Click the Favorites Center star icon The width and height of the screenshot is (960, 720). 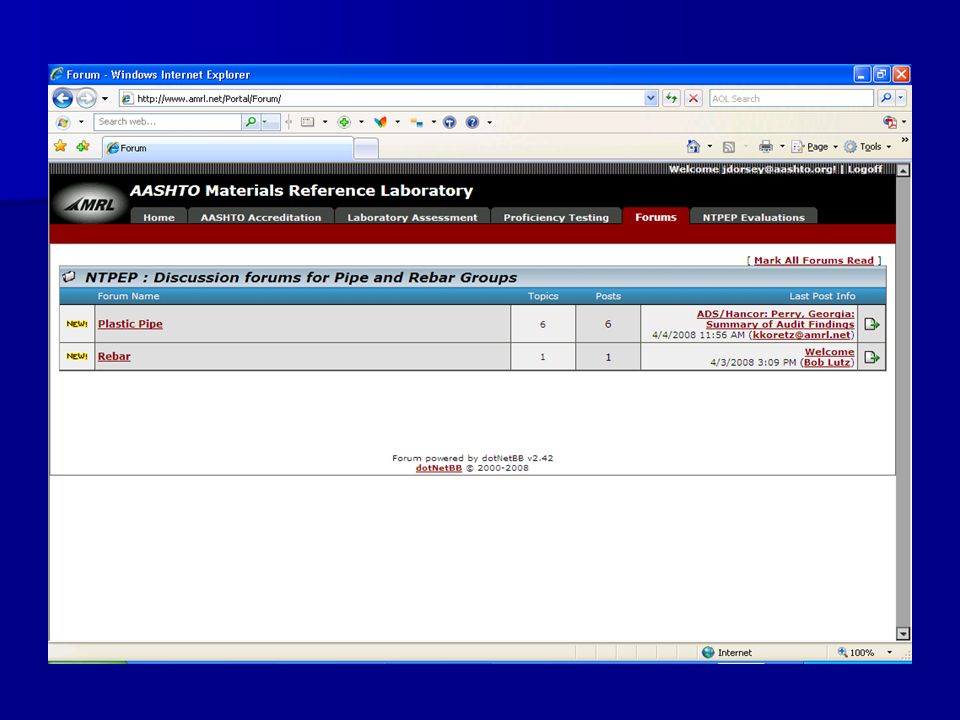click(x=60, y=146)
